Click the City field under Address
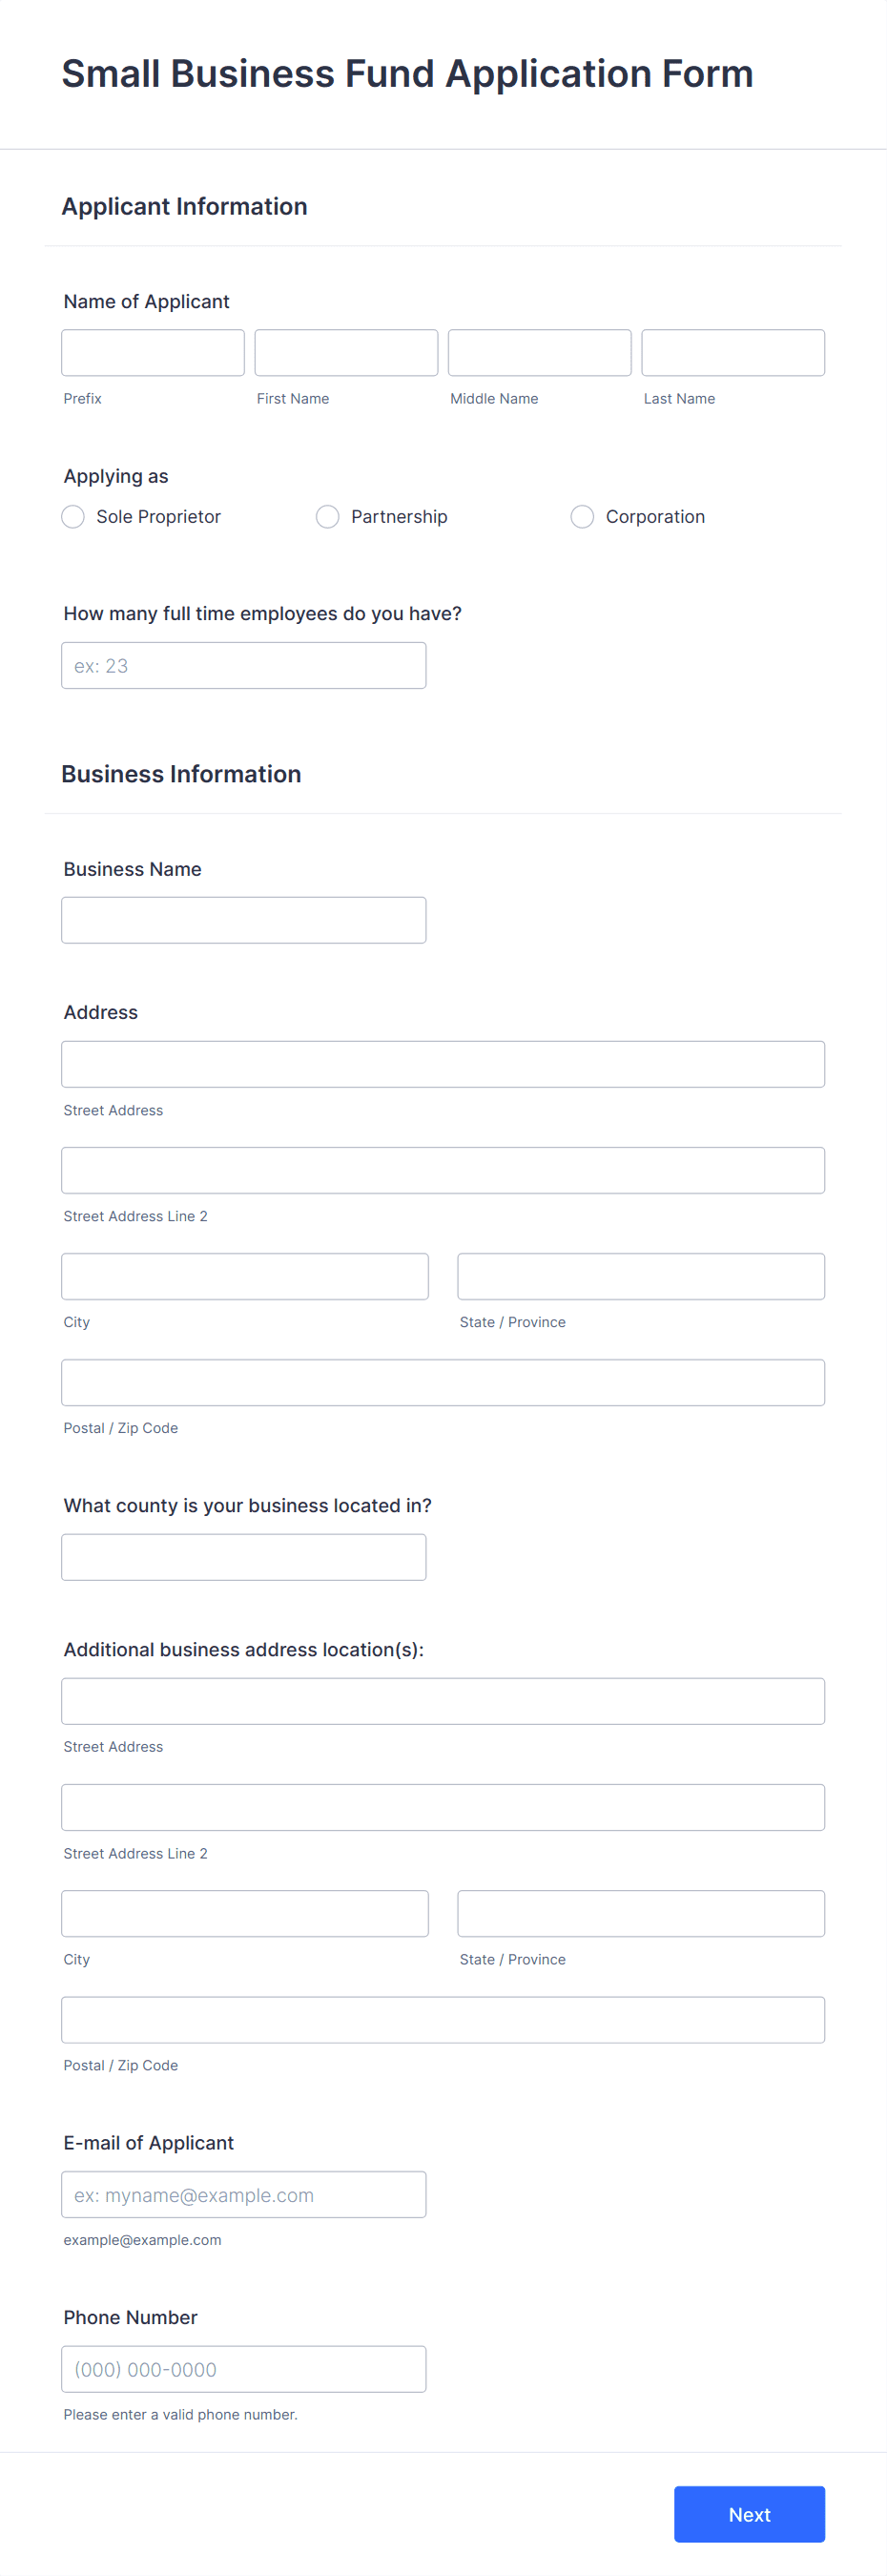Screen dimensions: 887x2576 click(x=244, y=1275)
